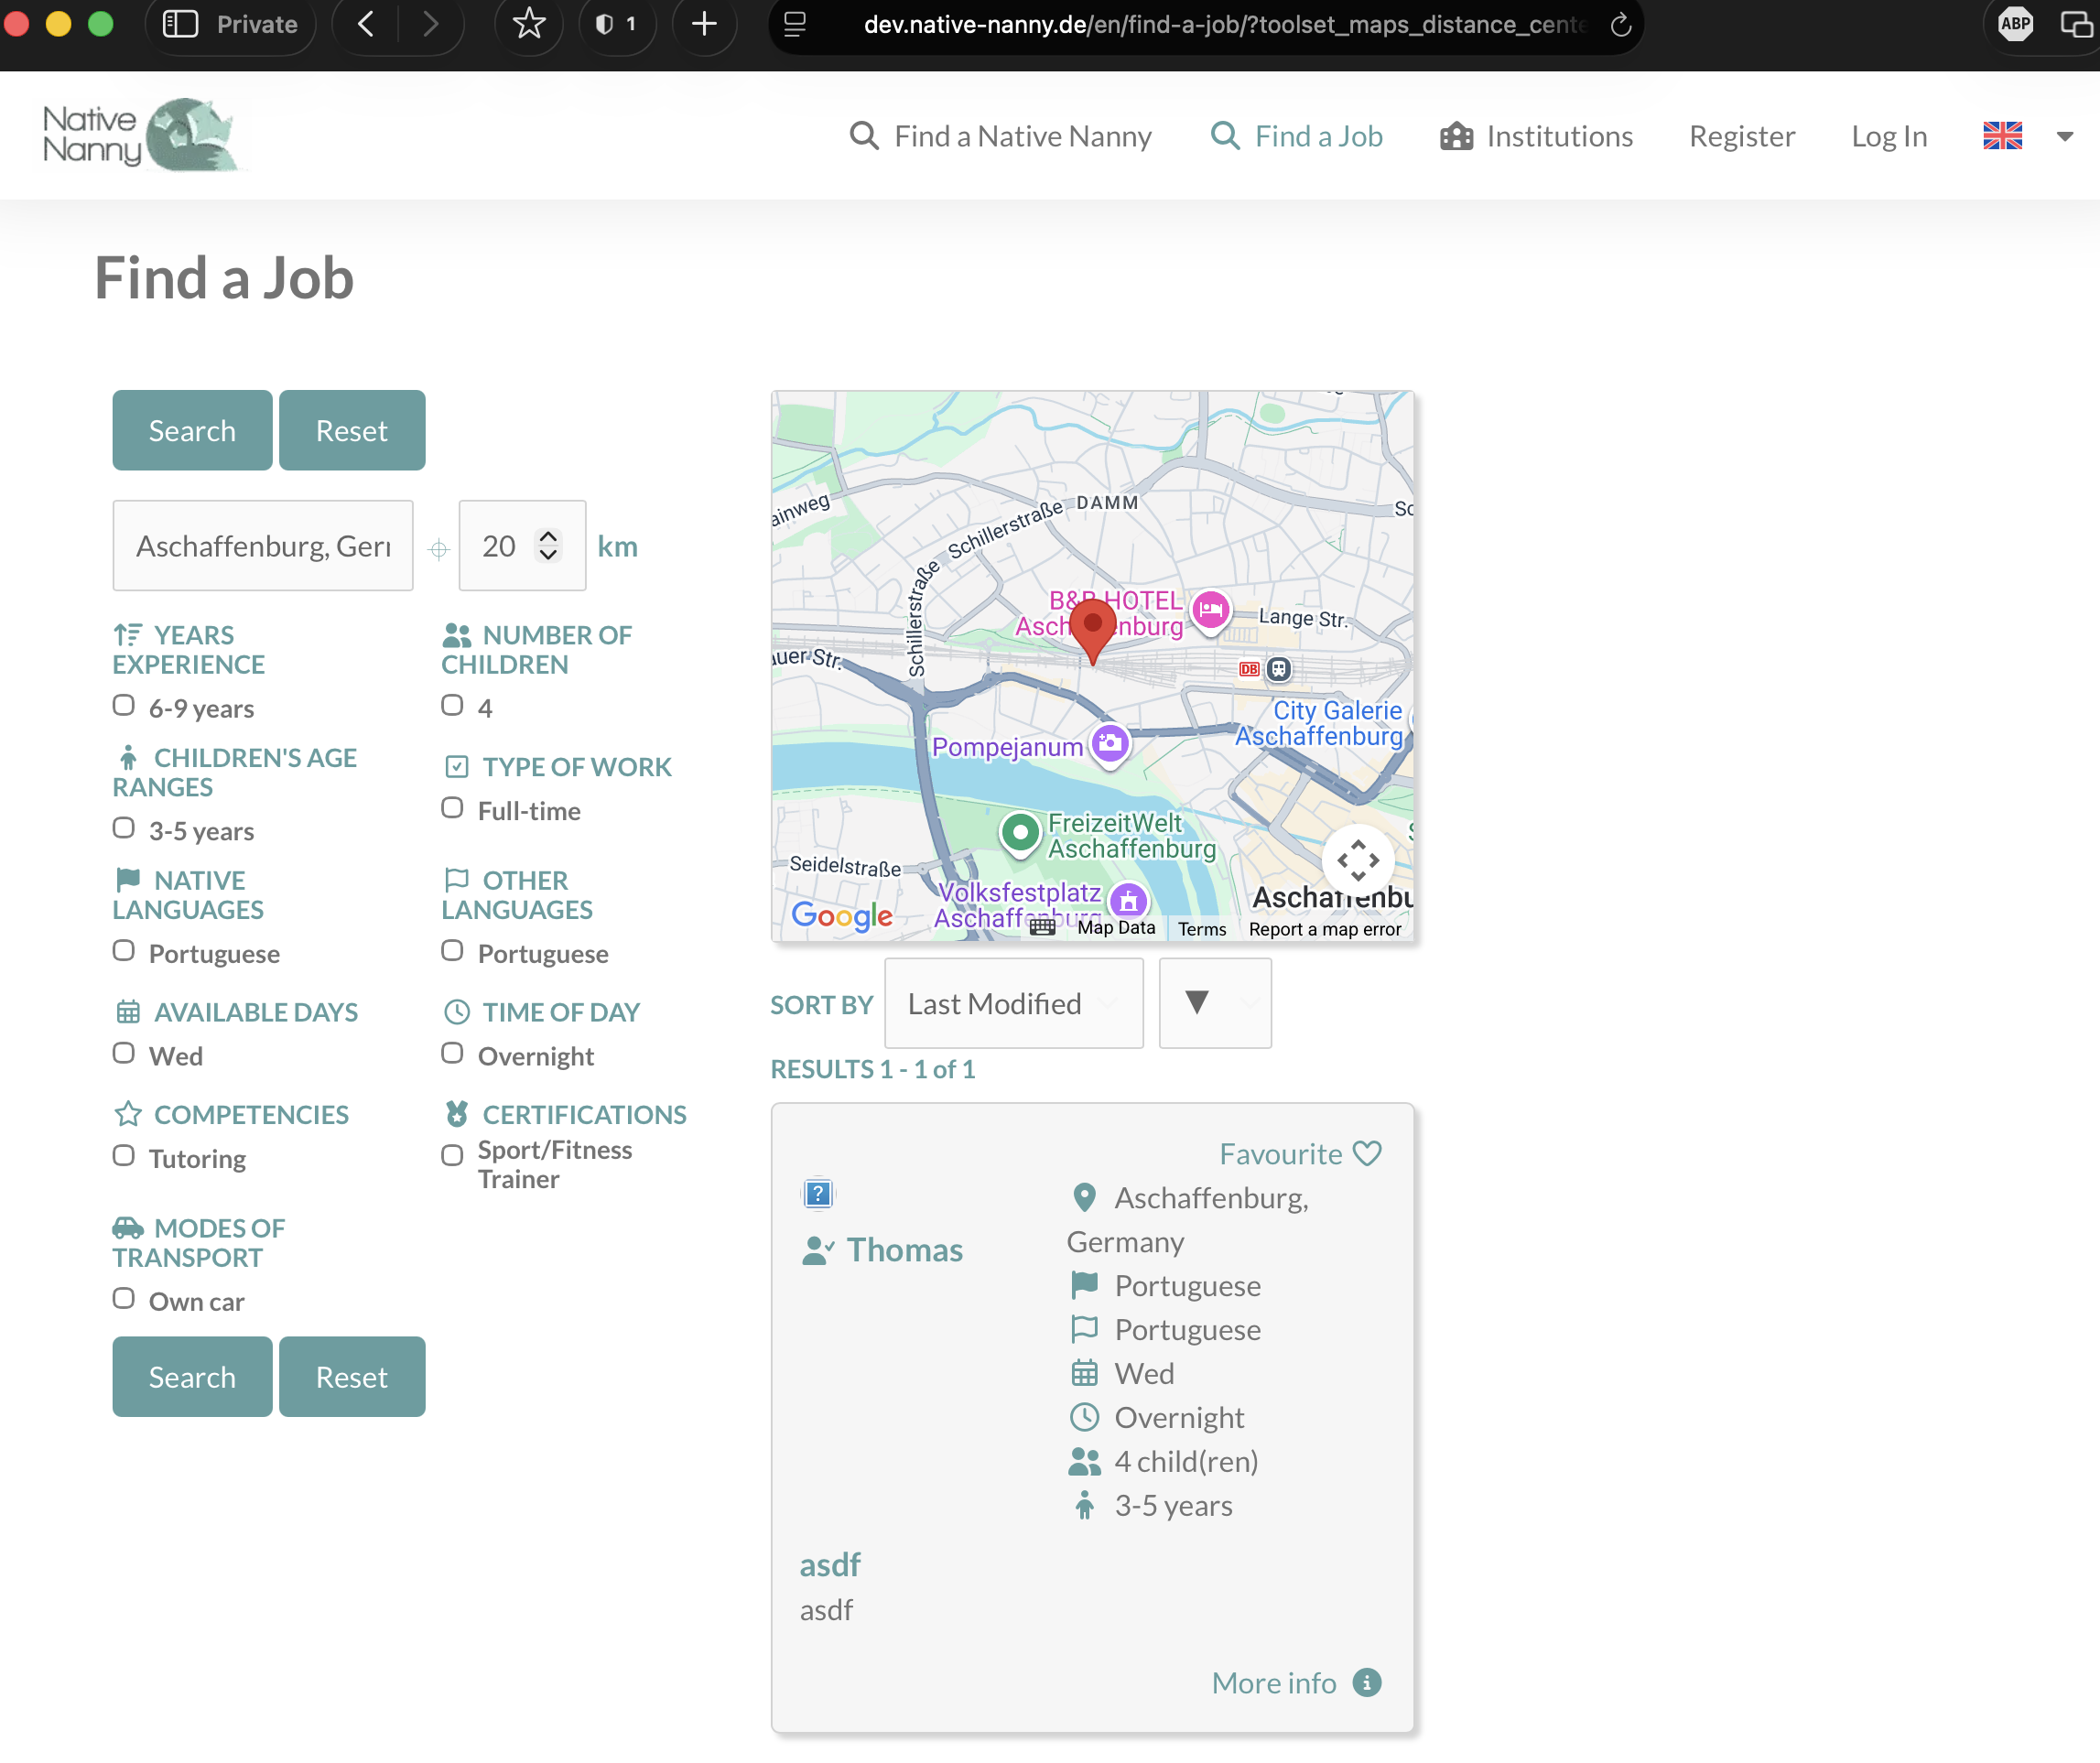Bookmark page with the star icon
This screenshot has width=2100, height=1763.
[x=529, y=24]
